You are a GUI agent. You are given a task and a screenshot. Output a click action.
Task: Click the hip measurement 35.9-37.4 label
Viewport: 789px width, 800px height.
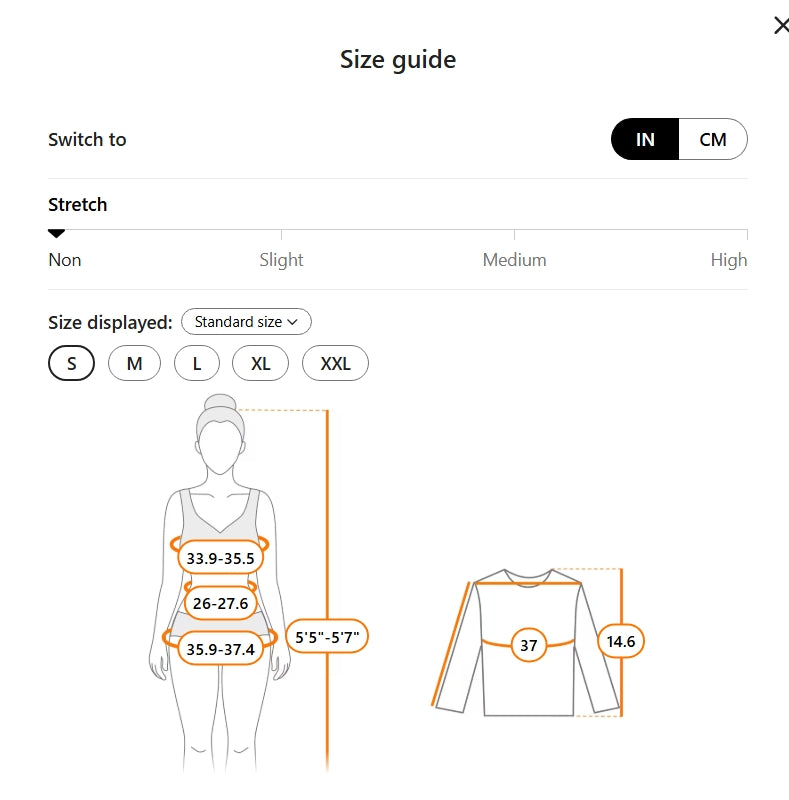(220, 649)
